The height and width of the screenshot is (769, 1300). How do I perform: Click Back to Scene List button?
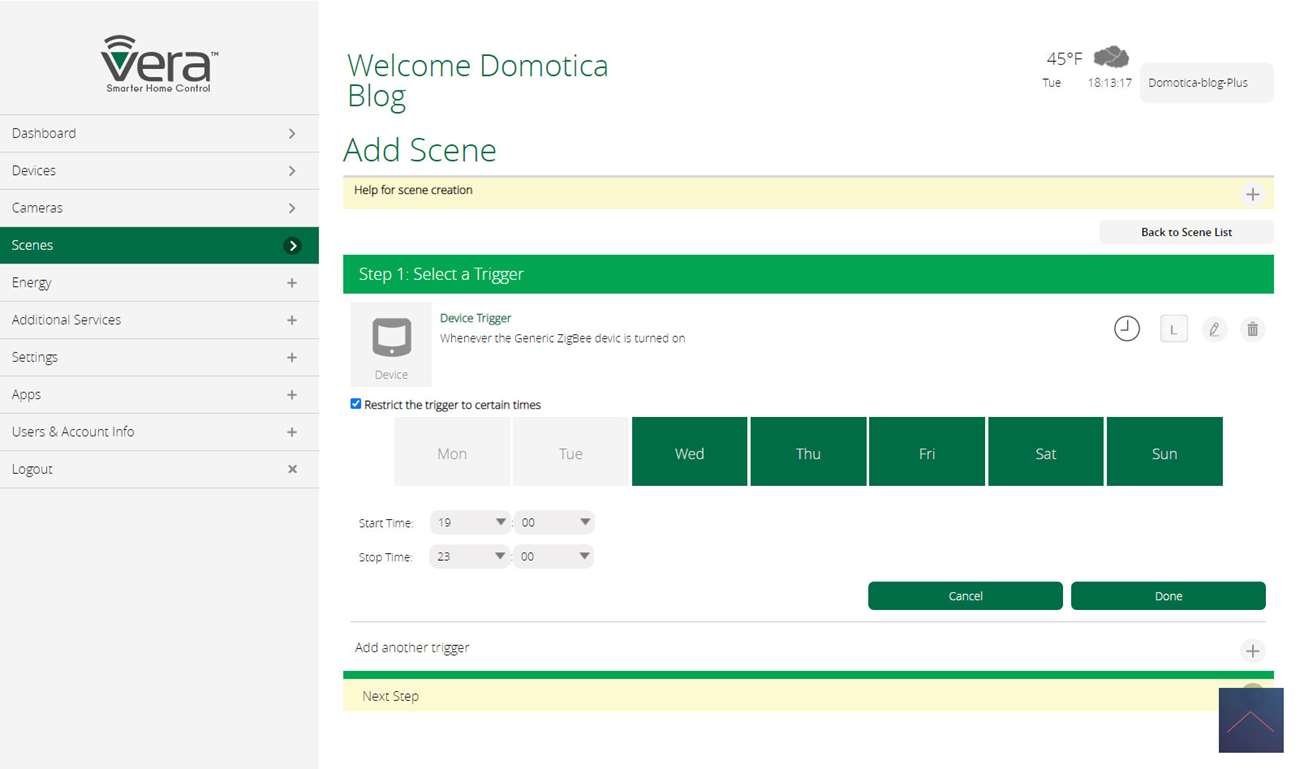click(x=1186, y=232)
